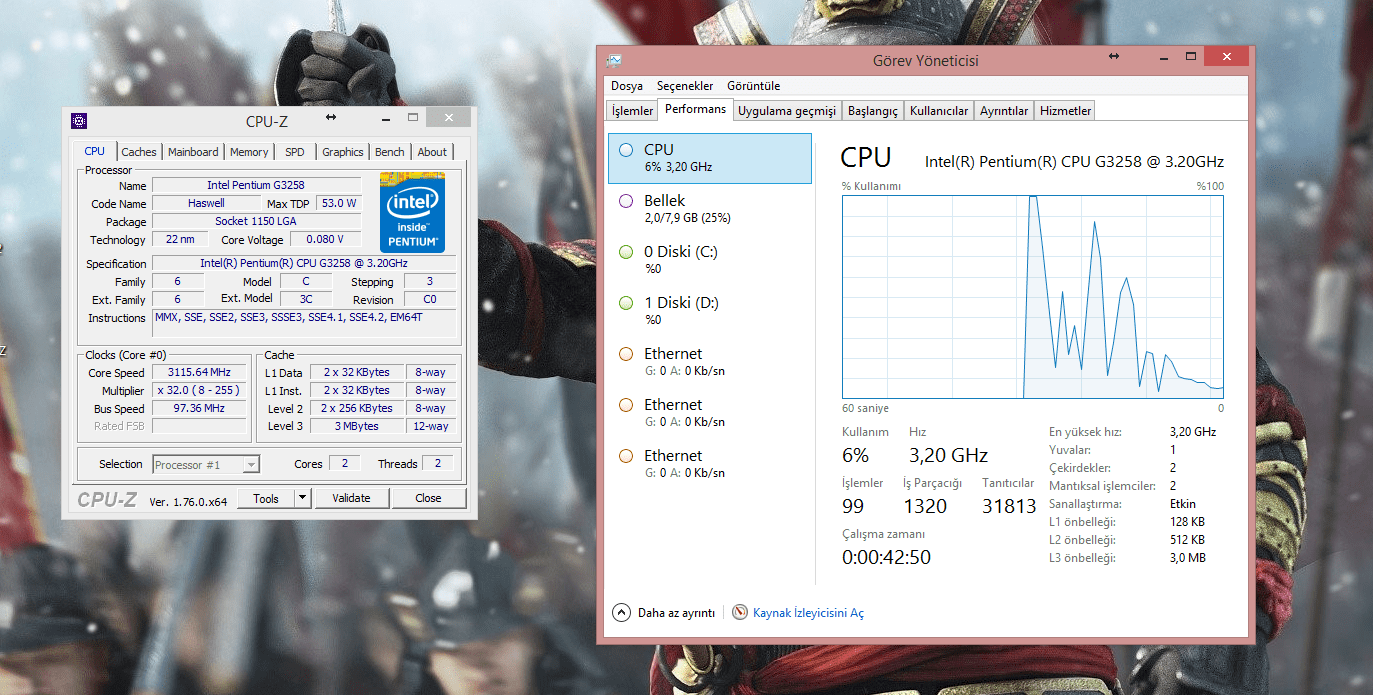Open the Mainboard tab in CPU-Z
Screen dimensions: 1373x695
coord(193,152)
